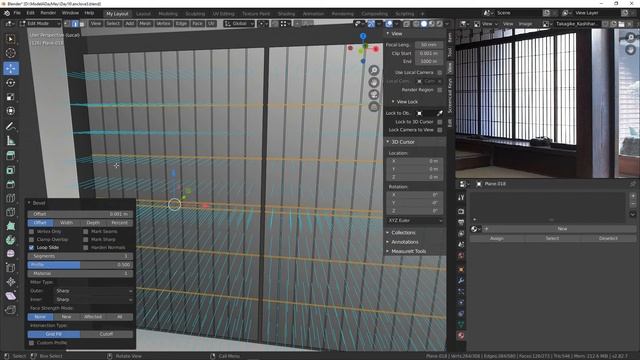Viewport: 640px width, 360px height.
Task: Open the Inner miter type dropdown
Action: pyautogui.click(x=93, y=300)
